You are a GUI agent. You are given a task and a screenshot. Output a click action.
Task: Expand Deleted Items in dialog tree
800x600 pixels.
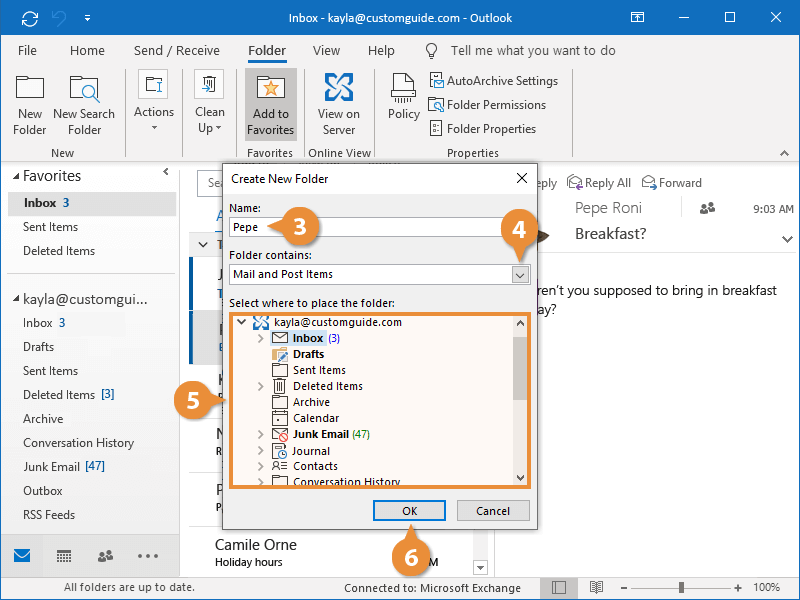tap(261, 386)
